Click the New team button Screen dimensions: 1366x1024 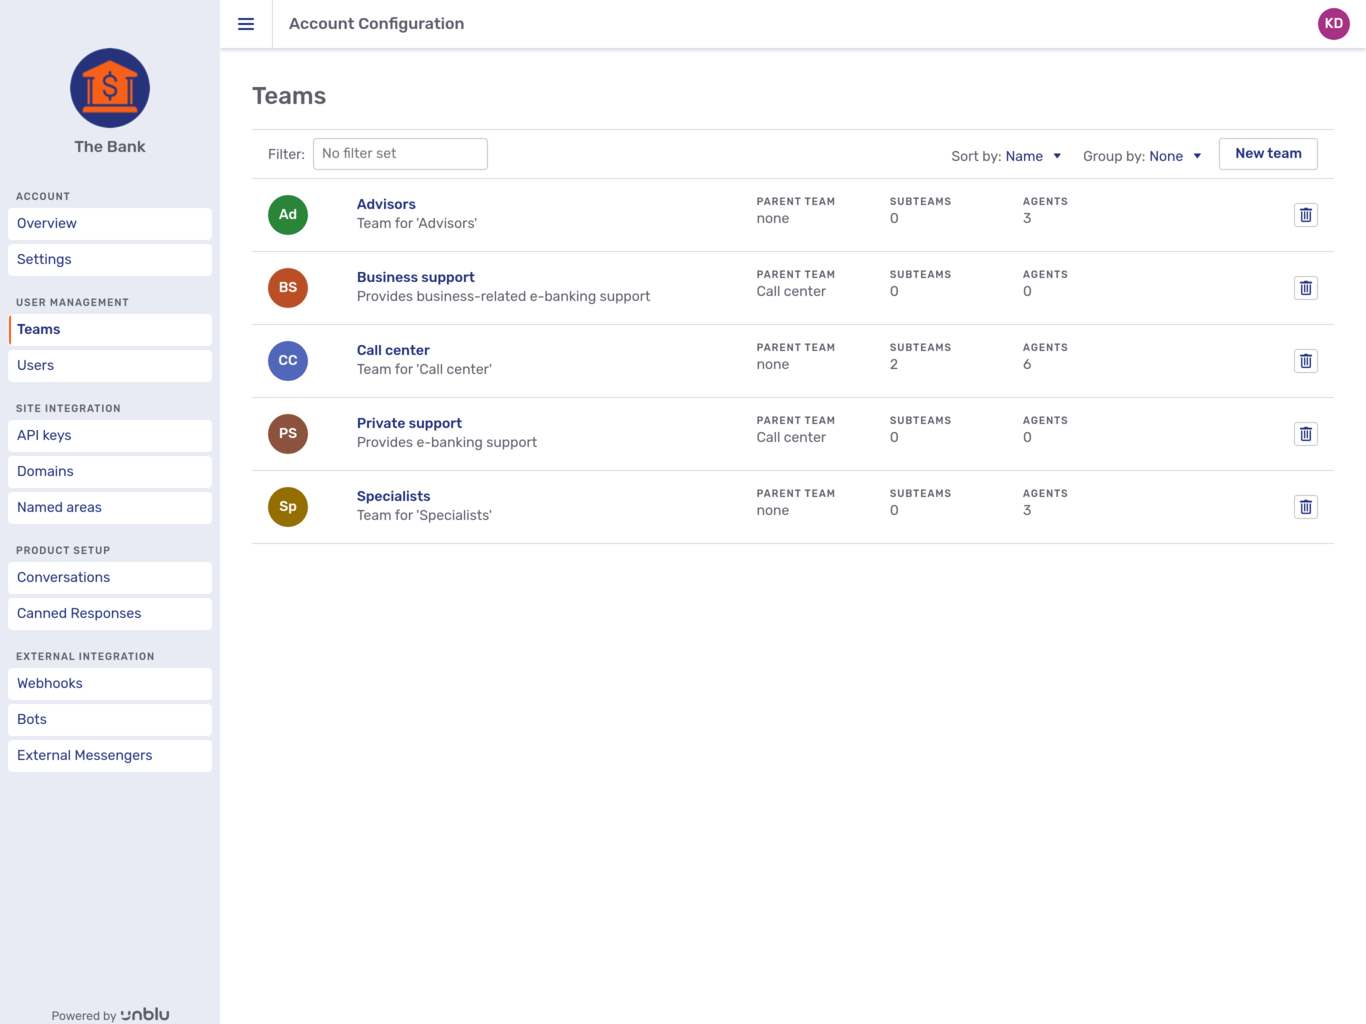pyautogui.click(x=1267, y=153)
